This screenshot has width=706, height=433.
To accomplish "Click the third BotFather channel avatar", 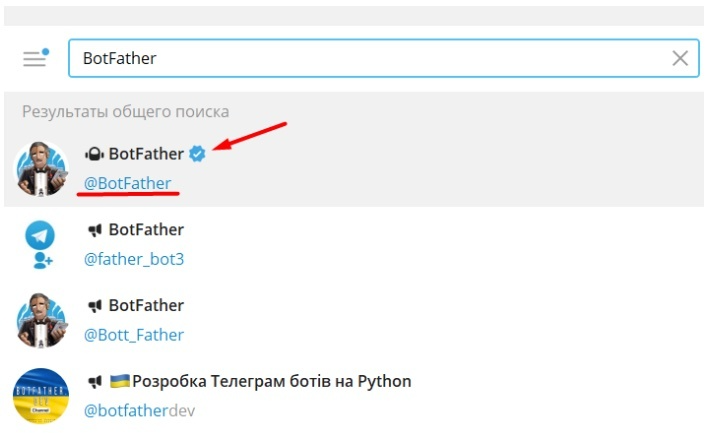I will [x=41, y=322].
